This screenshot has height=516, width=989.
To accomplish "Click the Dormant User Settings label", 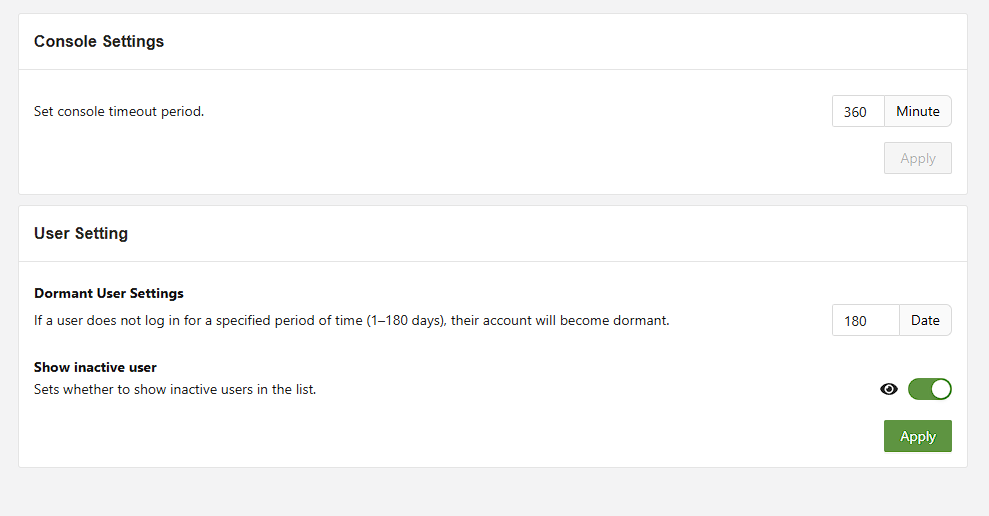I will pyautogui.click(x=109, y=293).
